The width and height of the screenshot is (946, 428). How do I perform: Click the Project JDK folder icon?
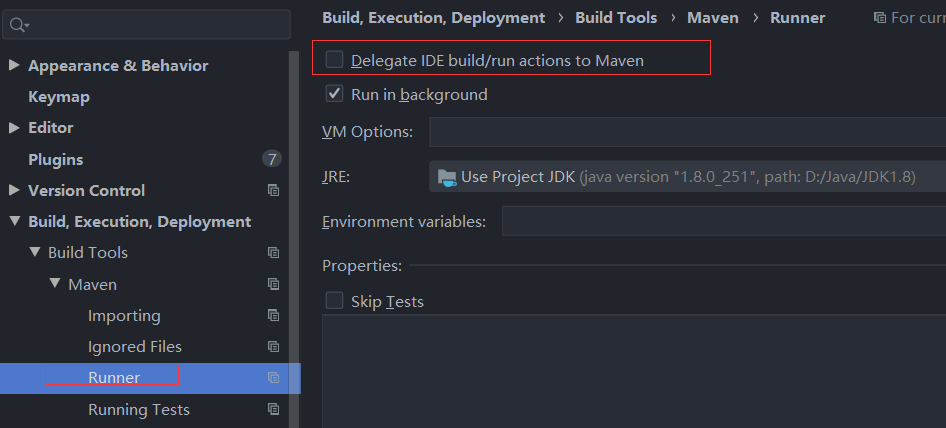click(447, 177)
